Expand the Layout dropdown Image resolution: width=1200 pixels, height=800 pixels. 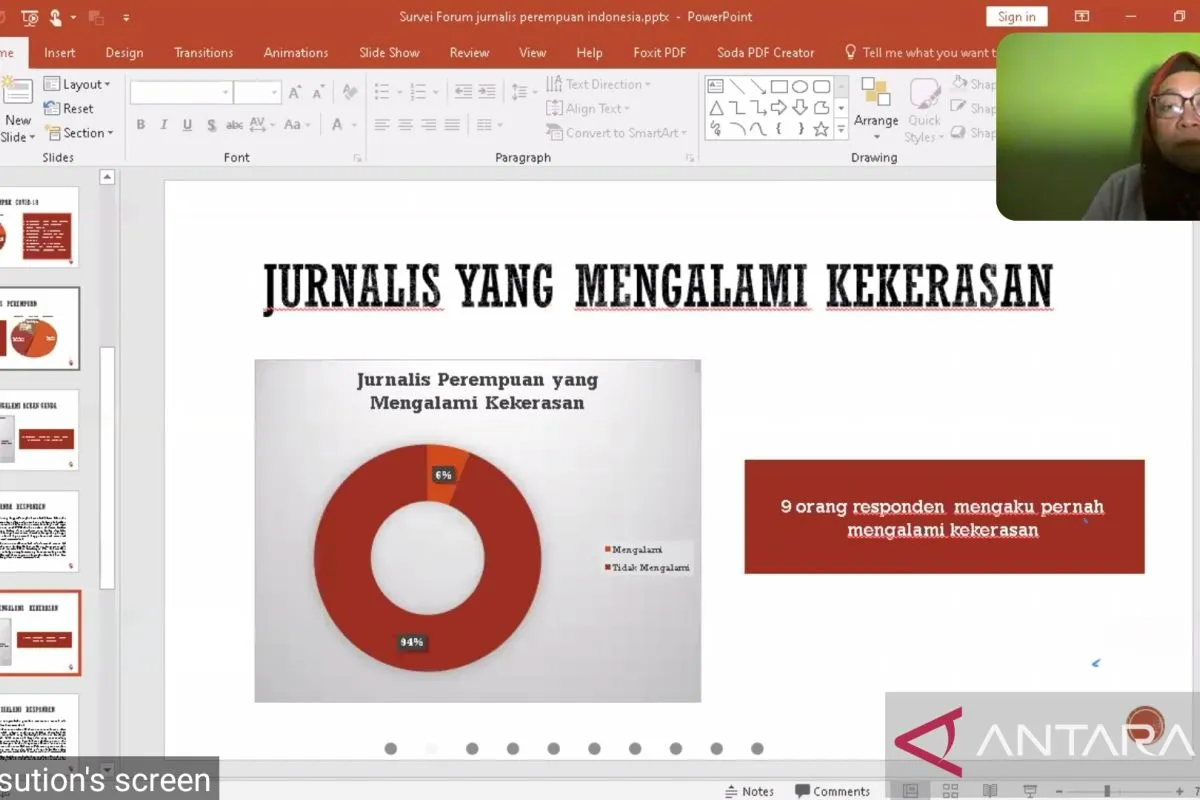tap(78, 85)
